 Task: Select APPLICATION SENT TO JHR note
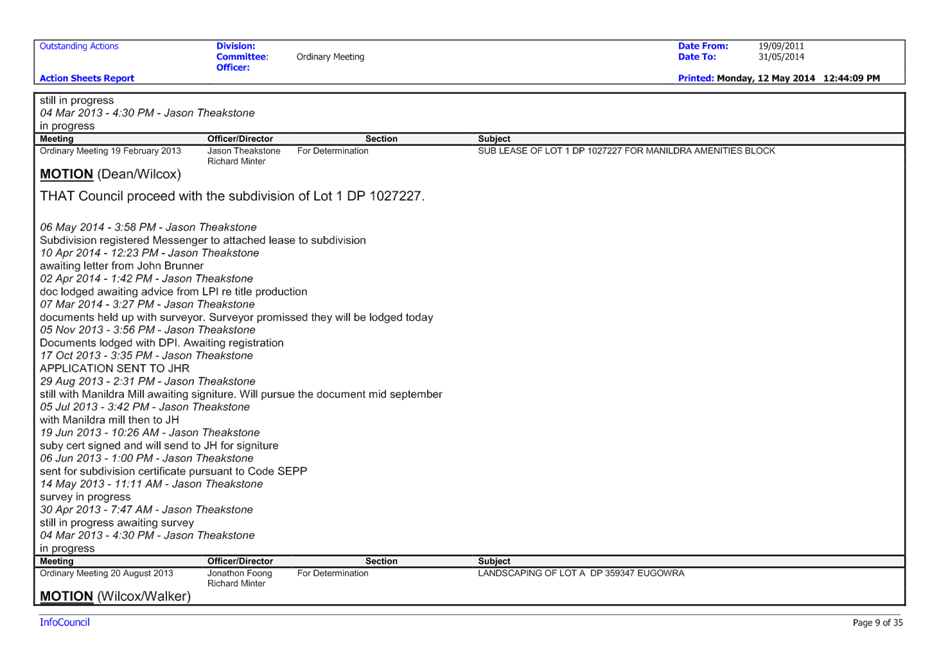tap(114, 369)
